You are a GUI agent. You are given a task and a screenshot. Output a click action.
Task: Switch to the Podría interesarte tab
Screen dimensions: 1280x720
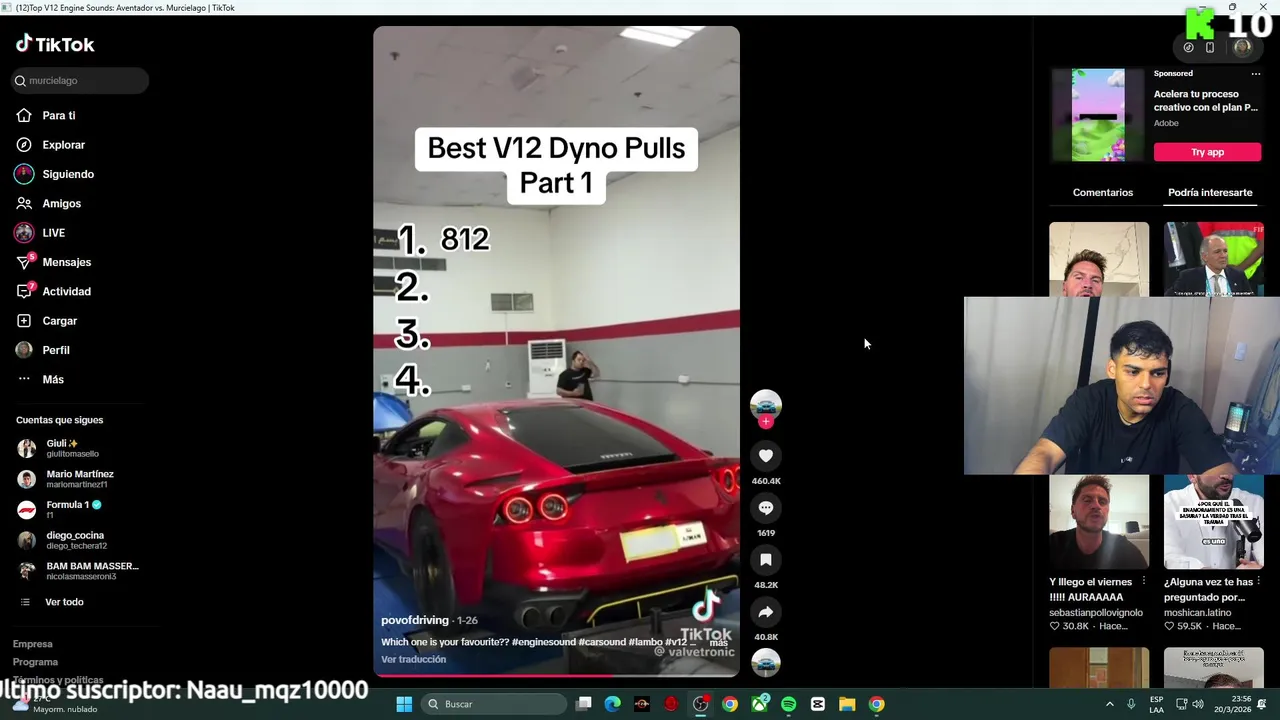tap(1210, 192)
